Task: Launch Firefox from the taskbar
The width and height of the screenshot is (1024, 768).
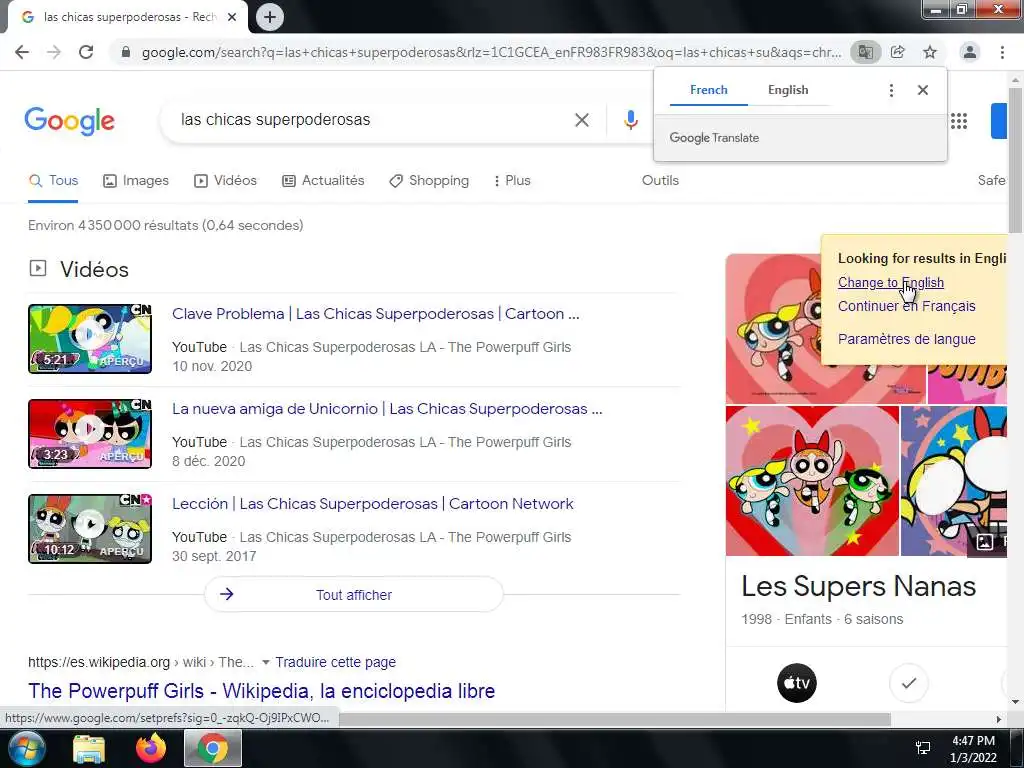Action: point(151,748)
